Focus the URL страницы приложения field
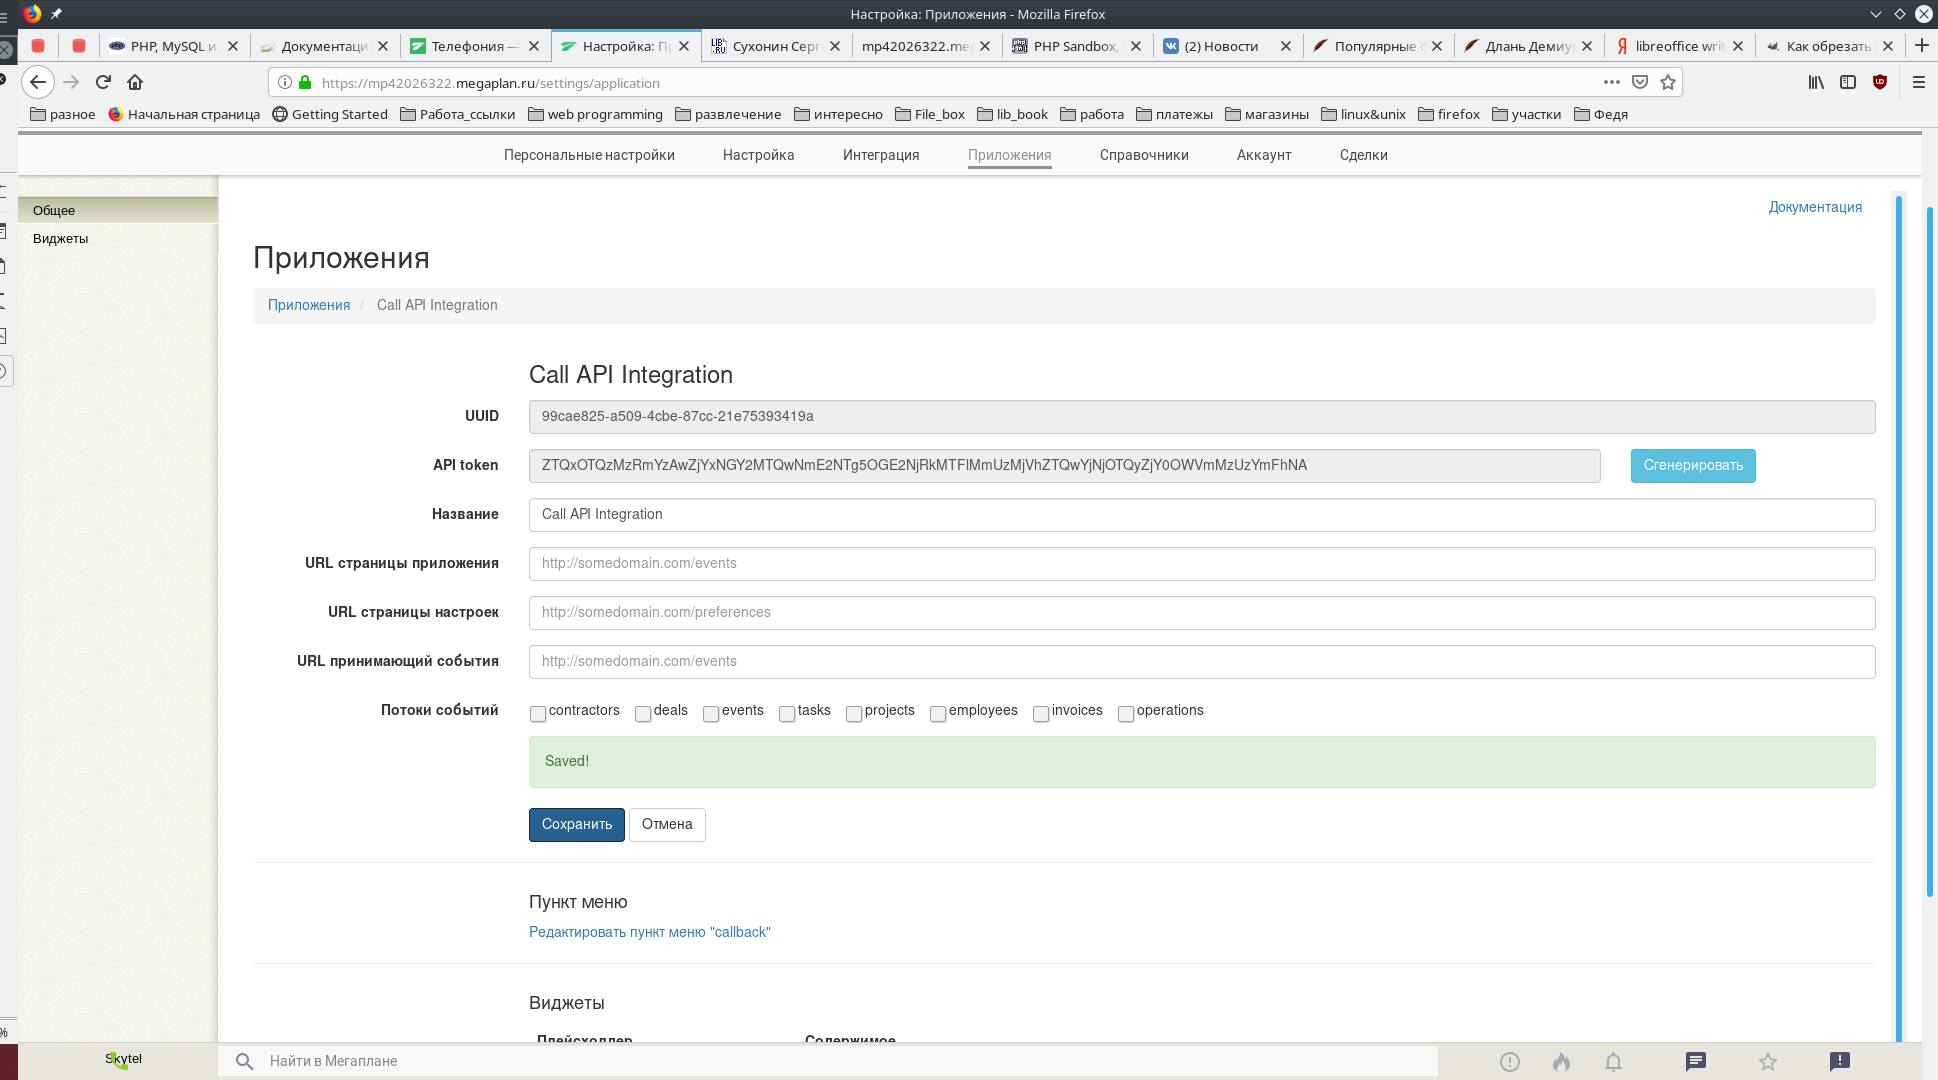 click(1200, 564)
